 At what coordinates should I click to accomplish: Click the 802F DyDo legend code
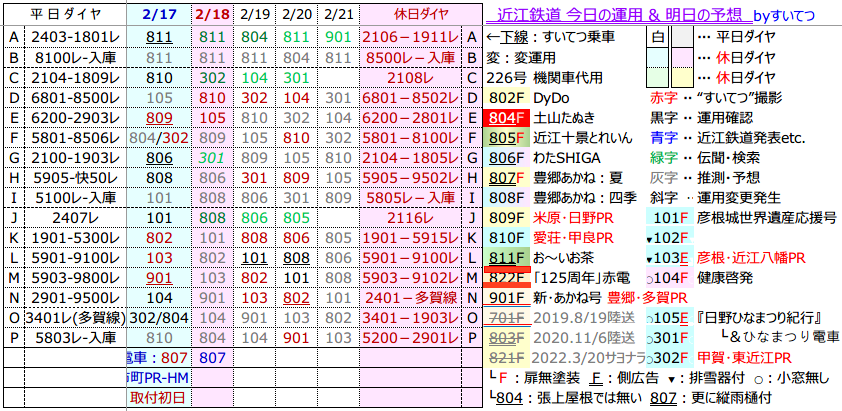[507, 98]
